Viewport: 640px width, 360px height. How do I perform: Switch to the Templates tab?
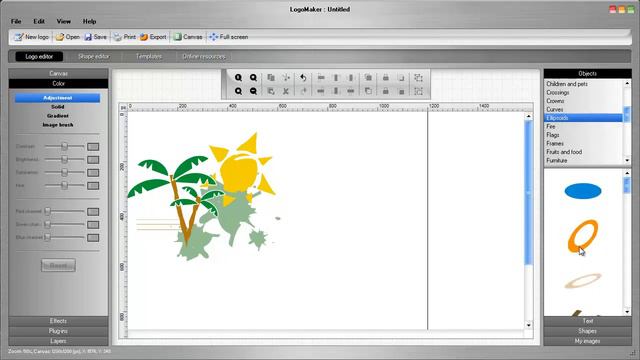click(149, 56)
